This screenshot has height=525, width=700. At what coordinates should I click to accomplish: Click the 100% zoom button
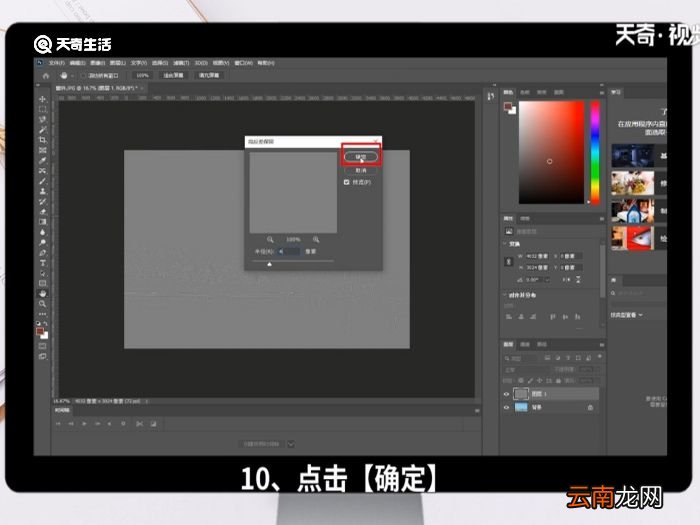(142, 75)
